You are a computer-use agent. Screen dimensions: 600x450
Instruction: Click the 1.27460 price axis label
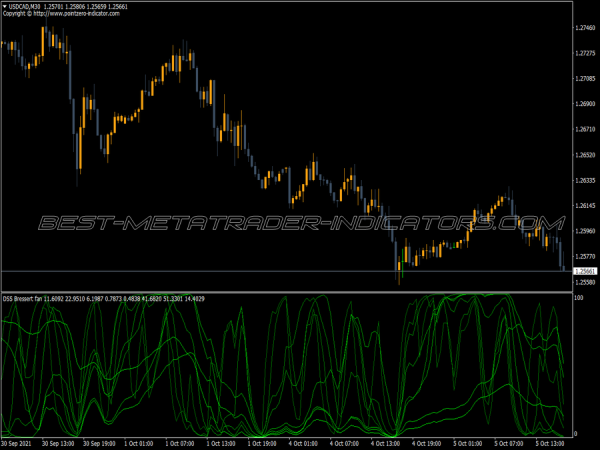coord(586,28)
